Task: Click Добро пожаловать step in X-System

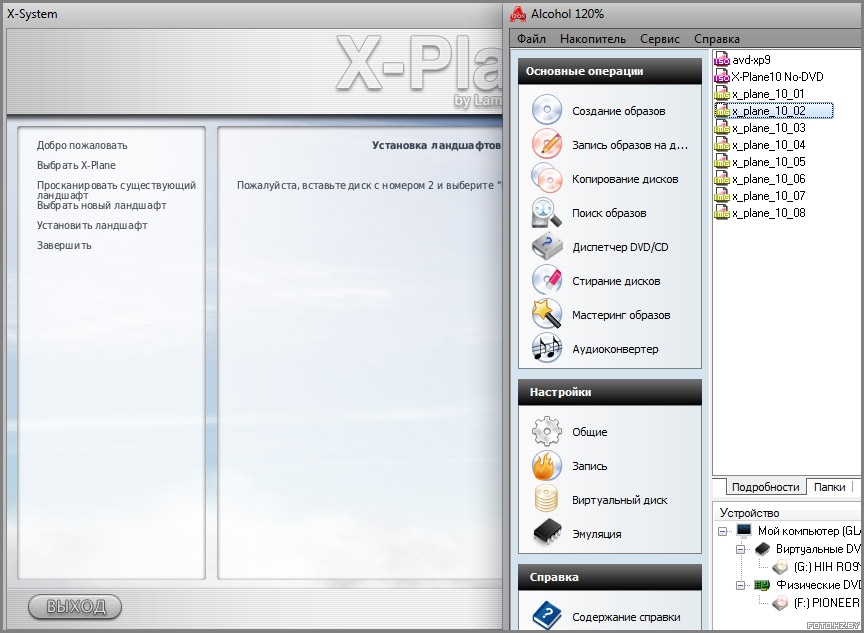Action: pos(82,145)
